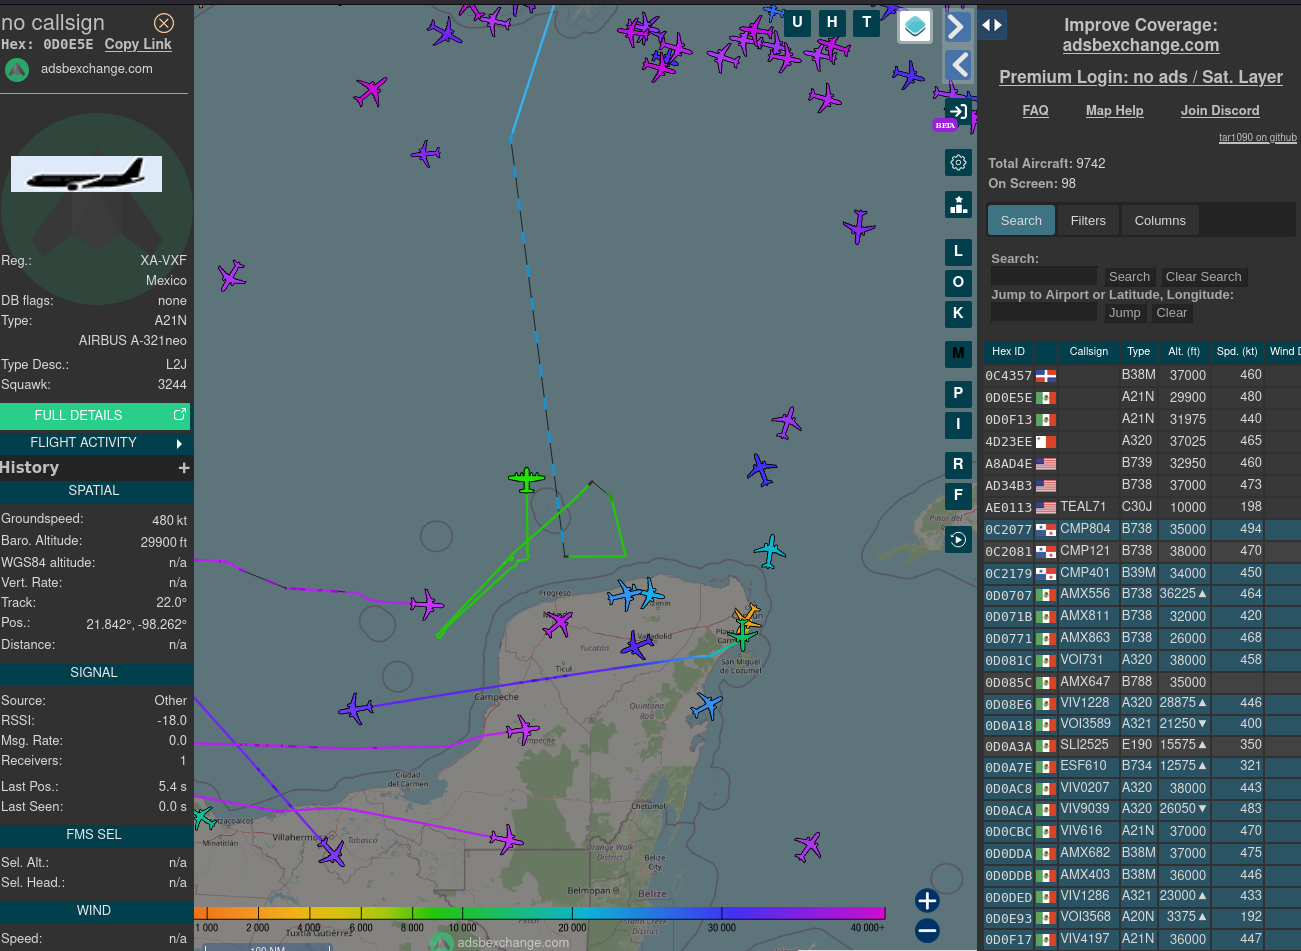
Task: Click the BETA login arrow icon
Action: (958, 111)
